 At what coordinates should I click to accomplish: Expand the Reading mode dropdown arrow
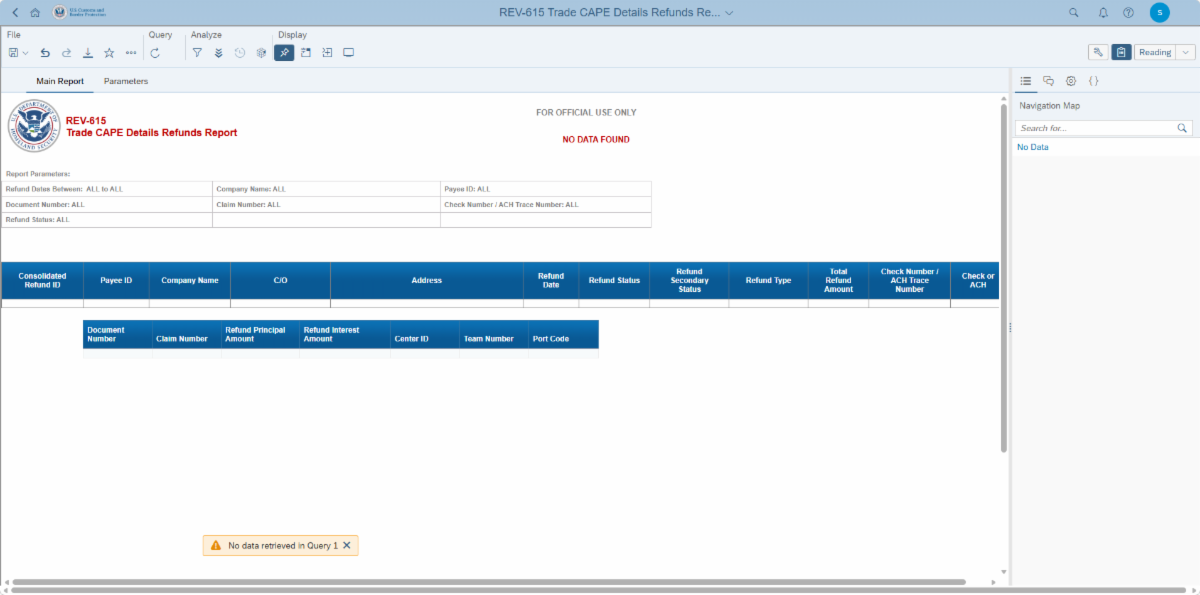1186,52
